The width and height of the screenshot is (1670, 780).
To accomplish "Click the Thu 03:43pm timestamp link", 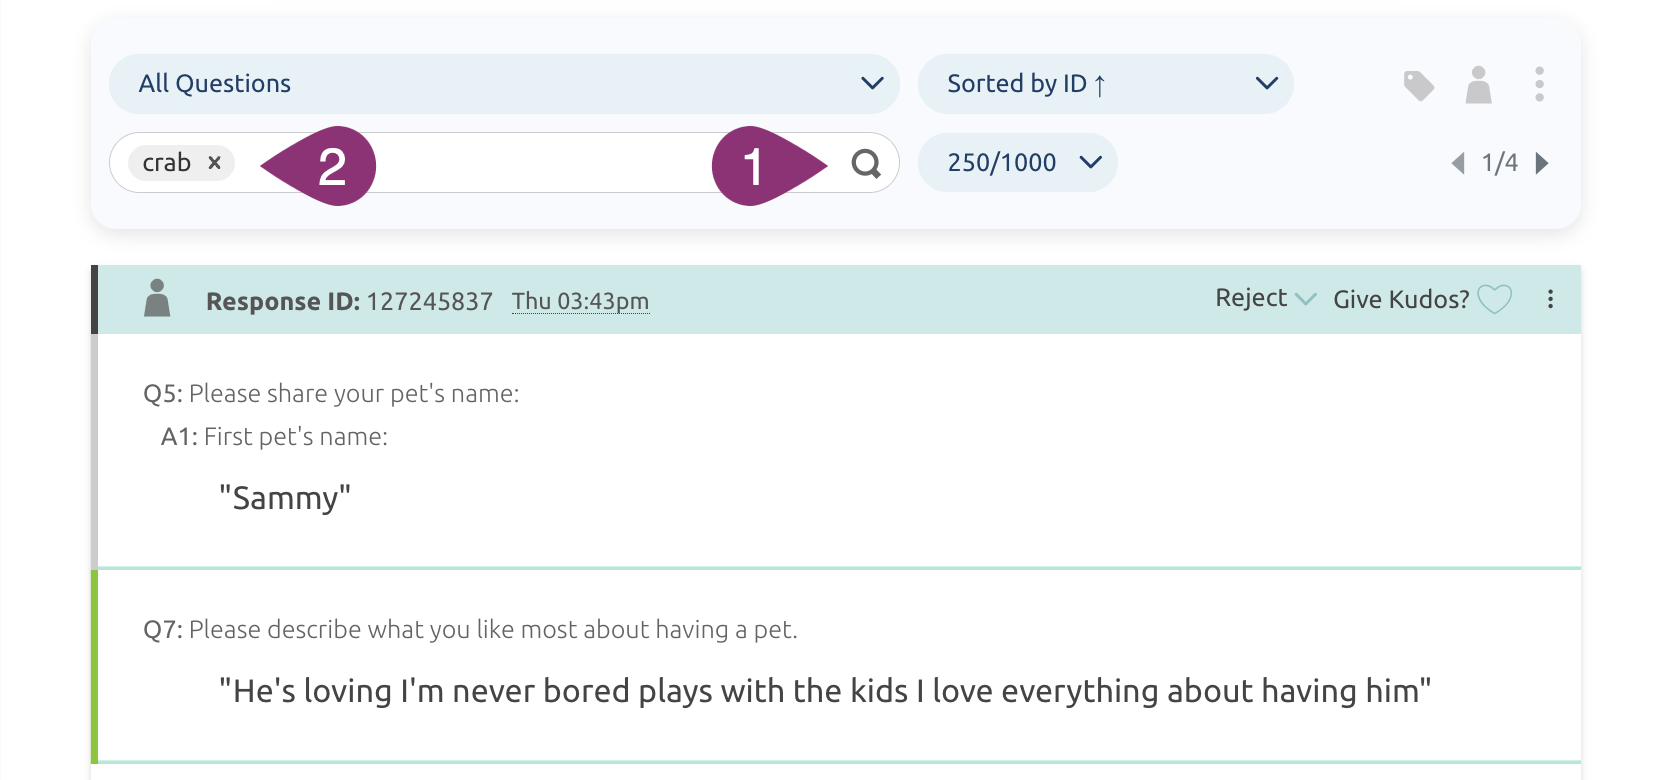I will [x=580, y=301].
